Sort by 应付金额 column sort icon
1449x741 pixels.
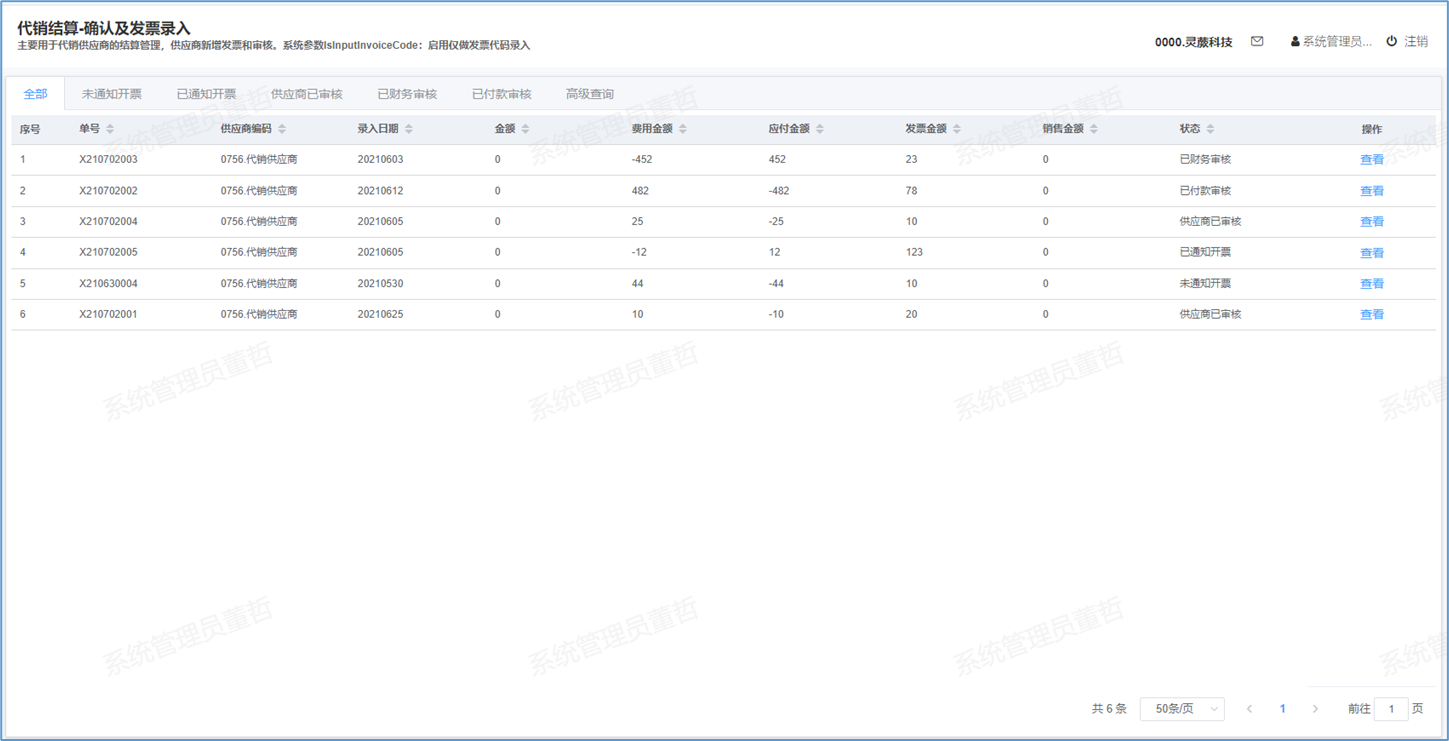point(820,129)
